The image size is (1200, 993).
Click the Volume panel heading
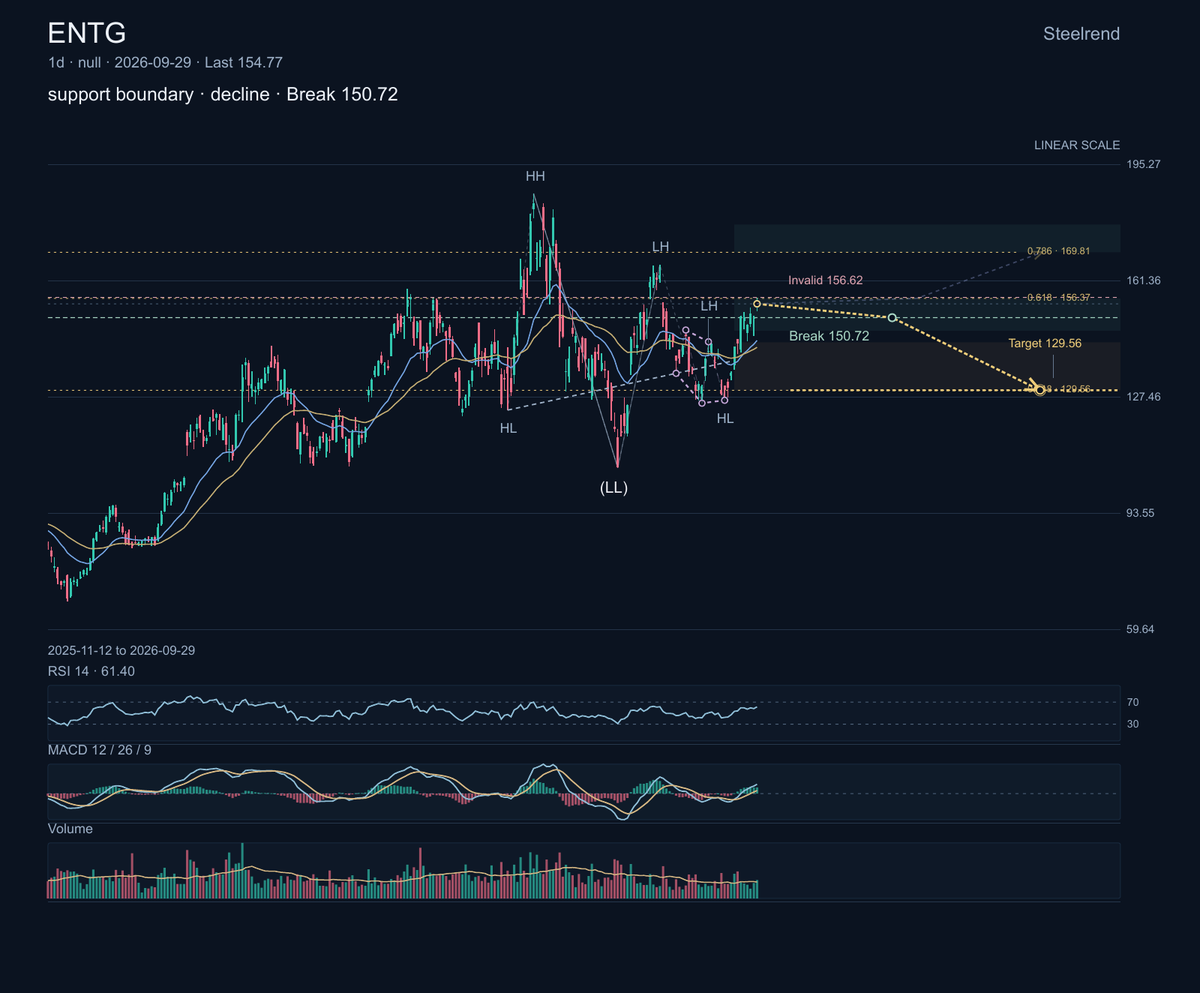(x=70, y=829)
